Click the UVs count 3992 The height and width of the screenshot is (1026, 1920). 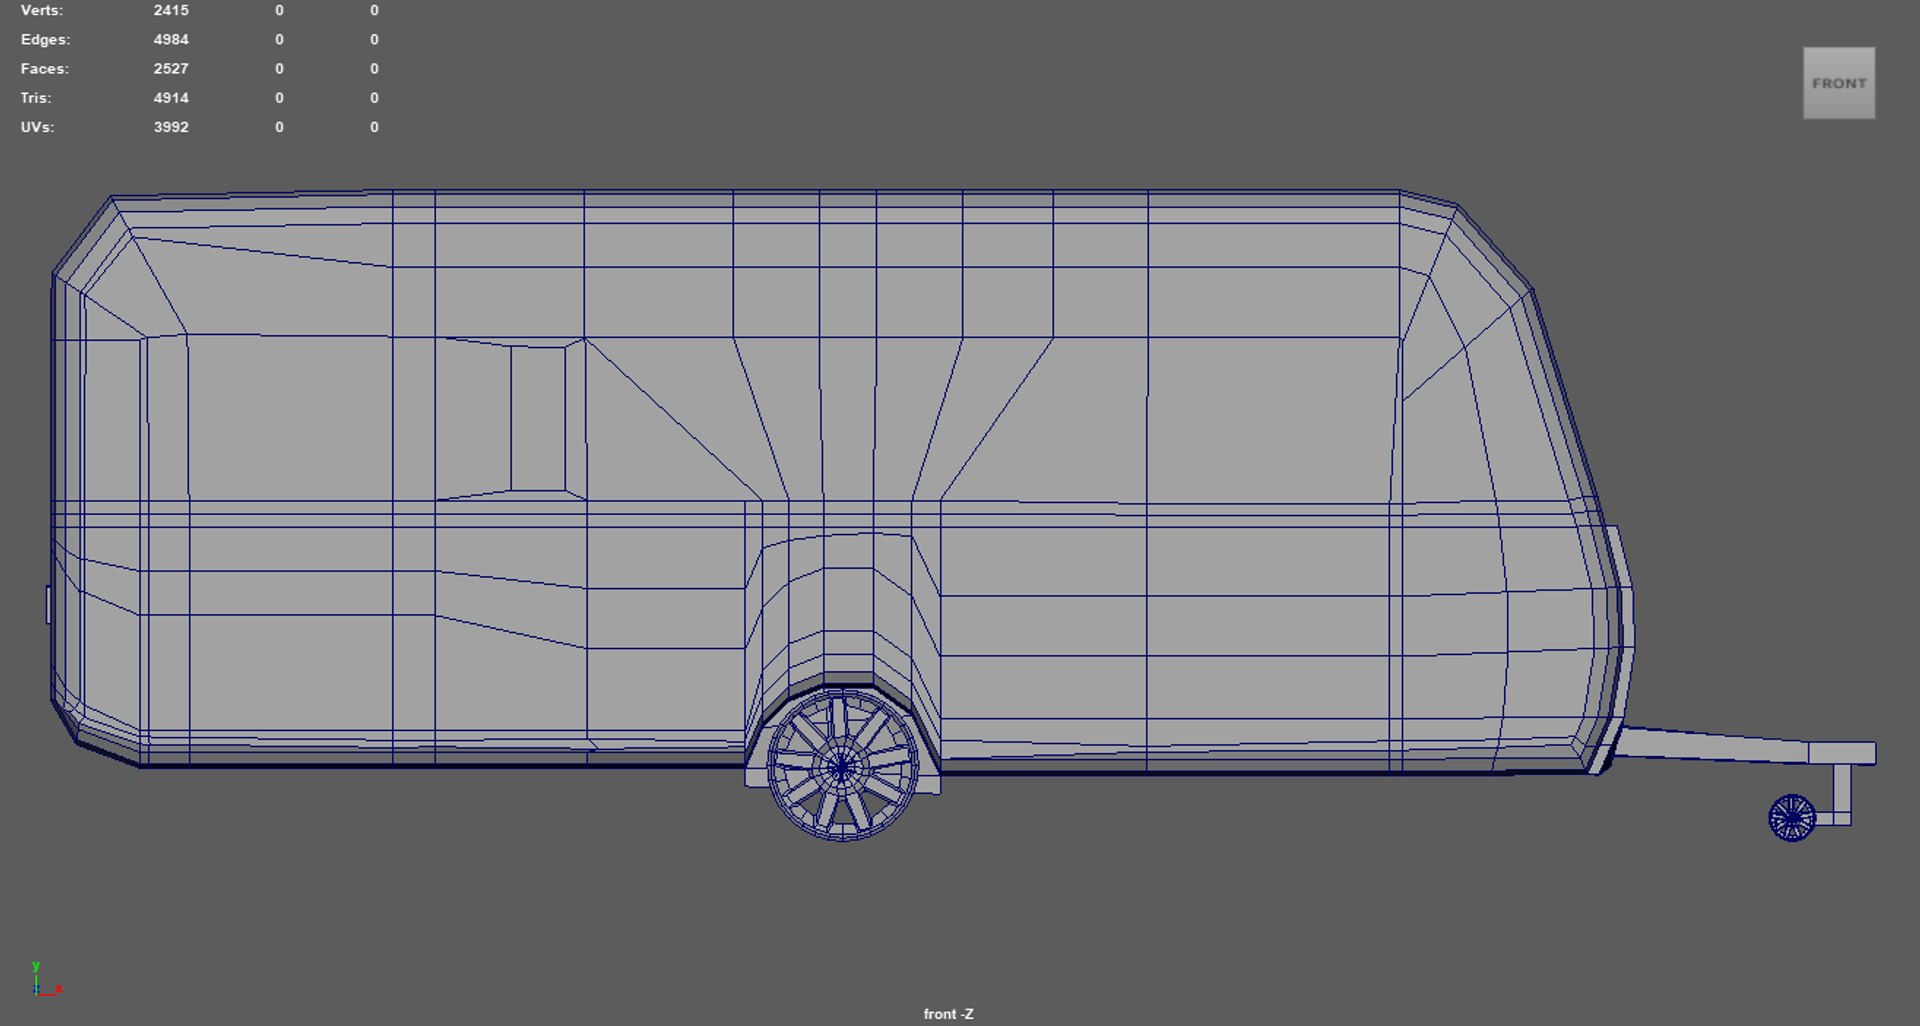(x=171, y=127)
